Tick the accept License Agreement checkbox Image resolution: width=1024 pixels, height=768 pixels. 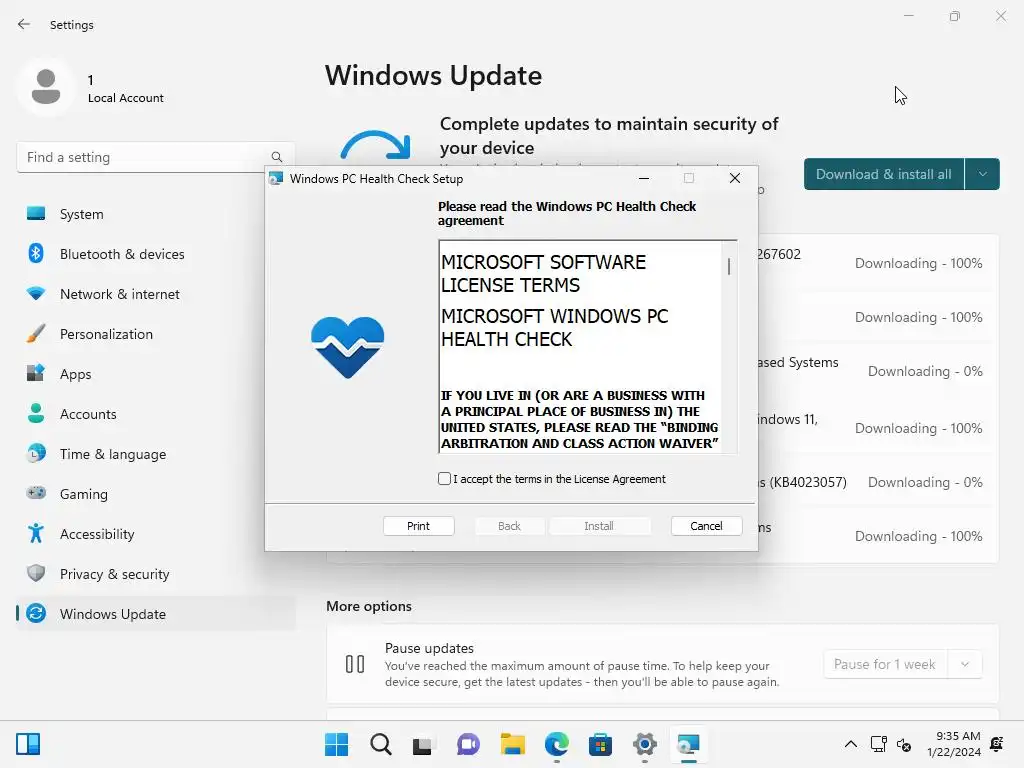coord(444,479)
